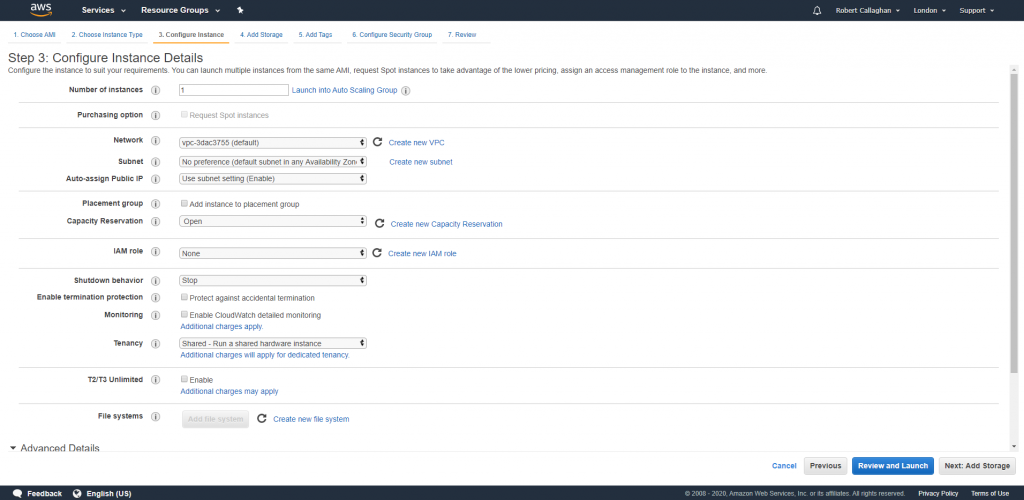Viewport: 1024px width, 500px height.
Task: Show info icon for IAM role
Action: point(155,252)
